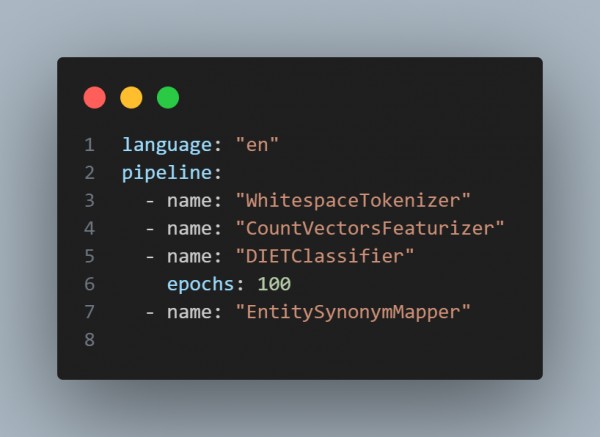600x437 pixels.
Task: Click empty line number 8
Action: pos(90,339)
